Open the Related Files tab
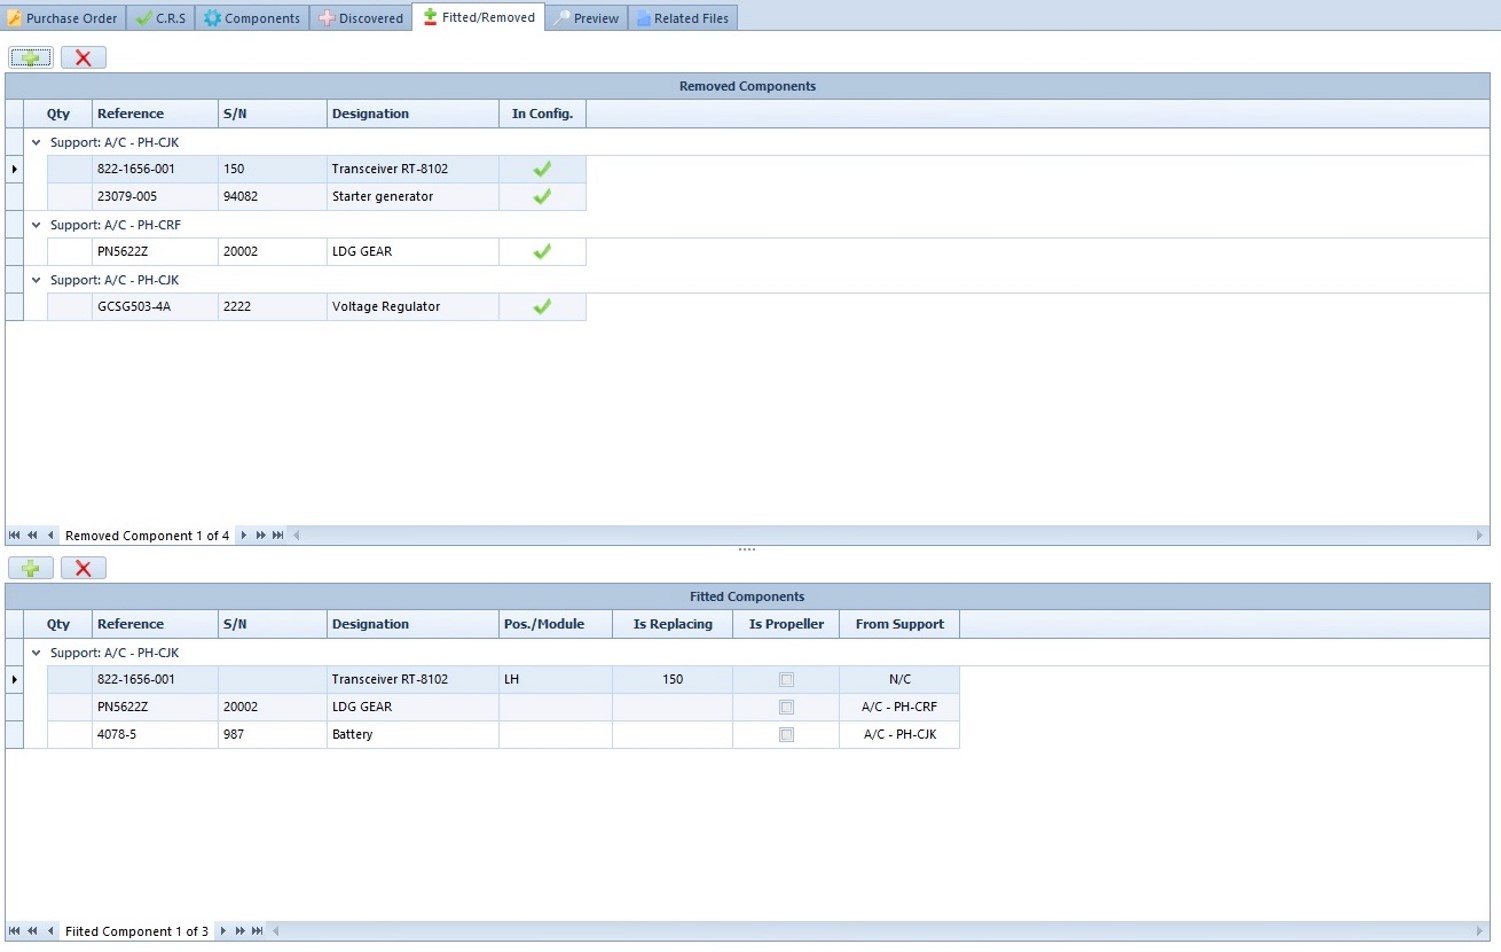 (683, 18)
